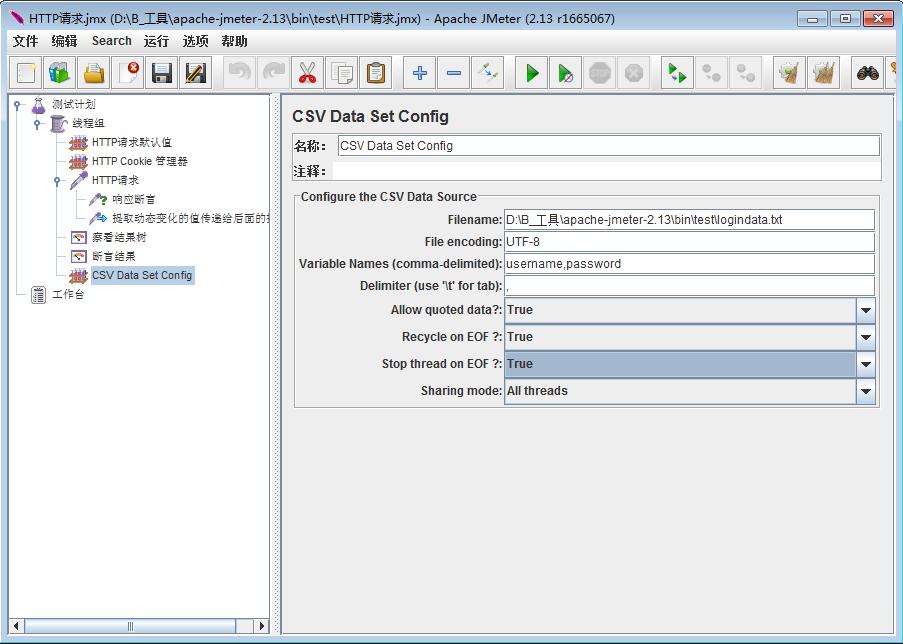Click tree panel scrollbar left arrow

click(x=16, y=626)
